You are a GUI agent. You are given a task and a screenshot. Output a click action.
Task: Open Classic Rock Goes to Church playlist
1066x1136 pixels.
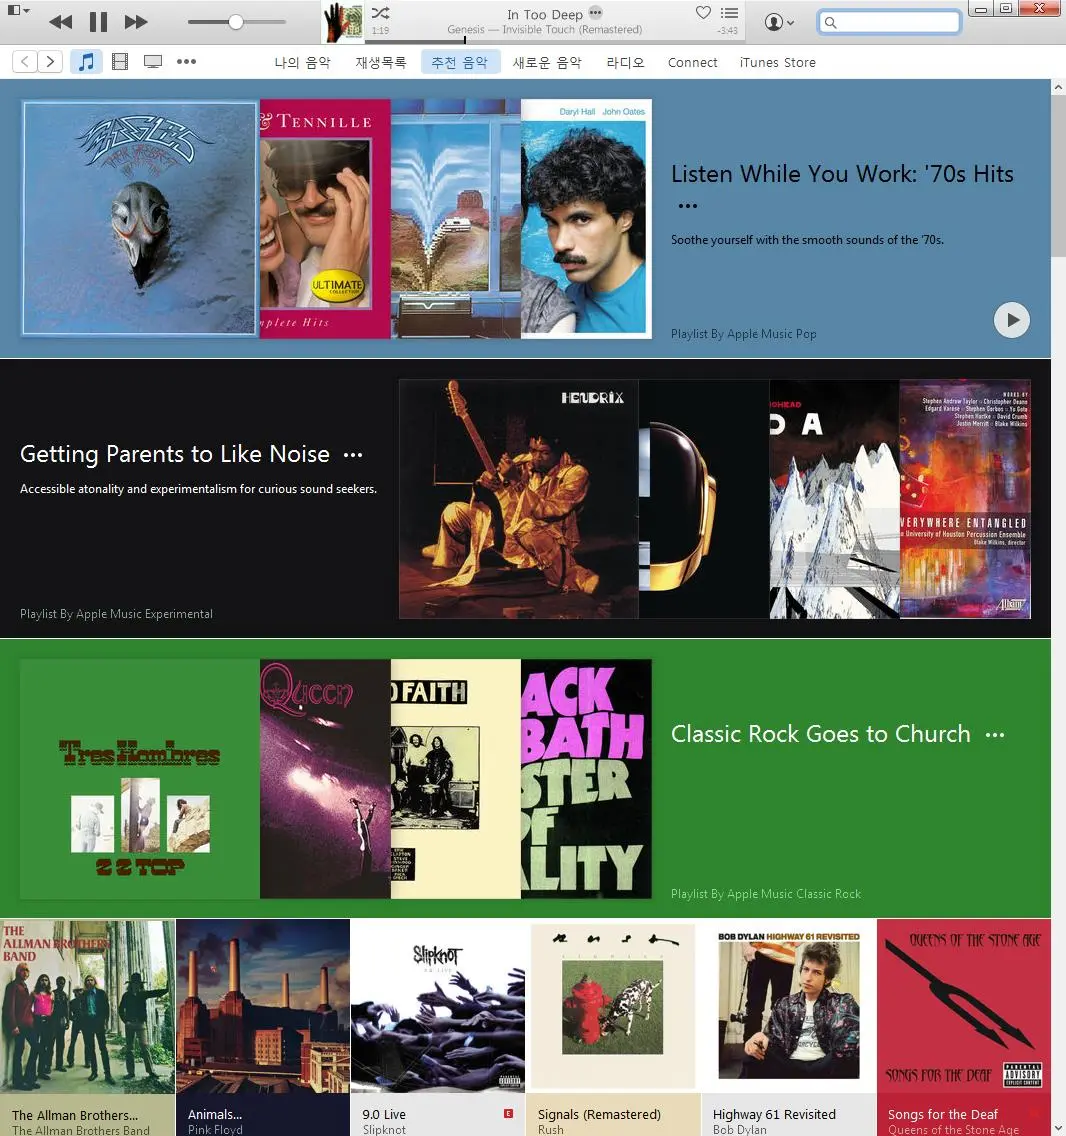point(820,734)
